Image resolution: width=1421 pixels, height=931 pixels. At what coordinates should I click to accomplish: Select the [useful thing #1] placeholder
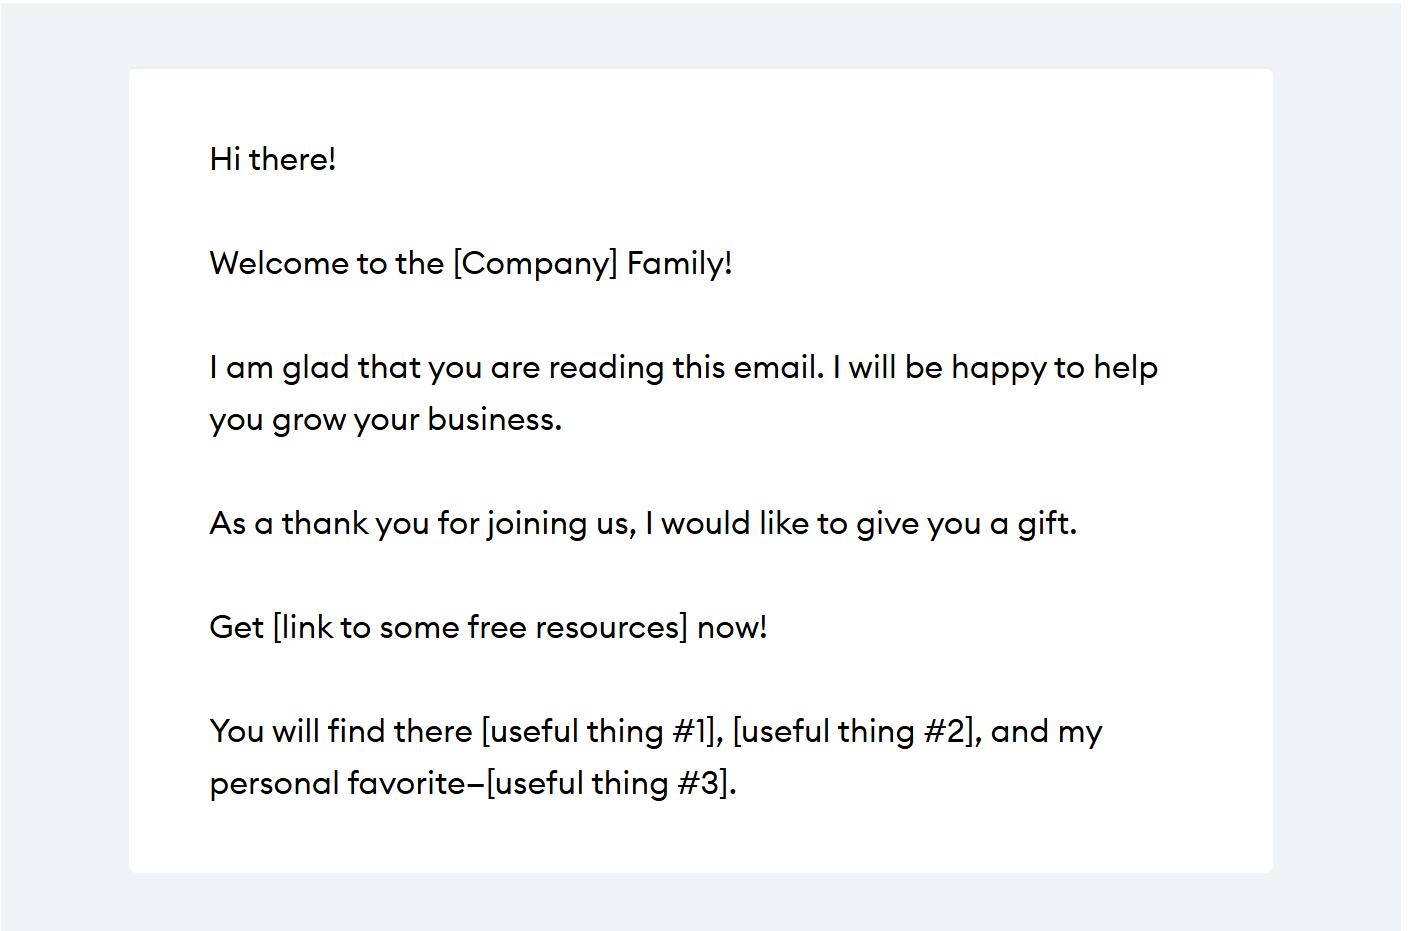point(599,731)
